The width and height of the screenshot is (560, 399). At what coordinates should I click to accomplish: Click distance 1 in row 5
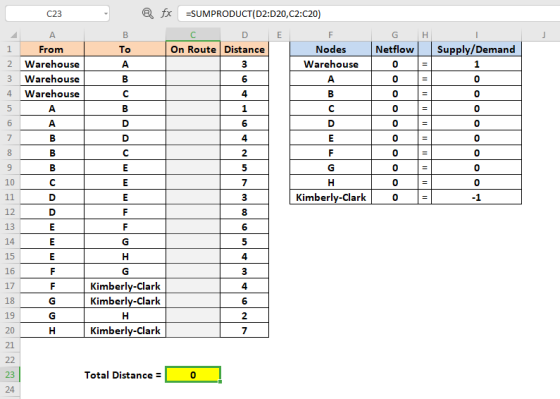point(244,109)
